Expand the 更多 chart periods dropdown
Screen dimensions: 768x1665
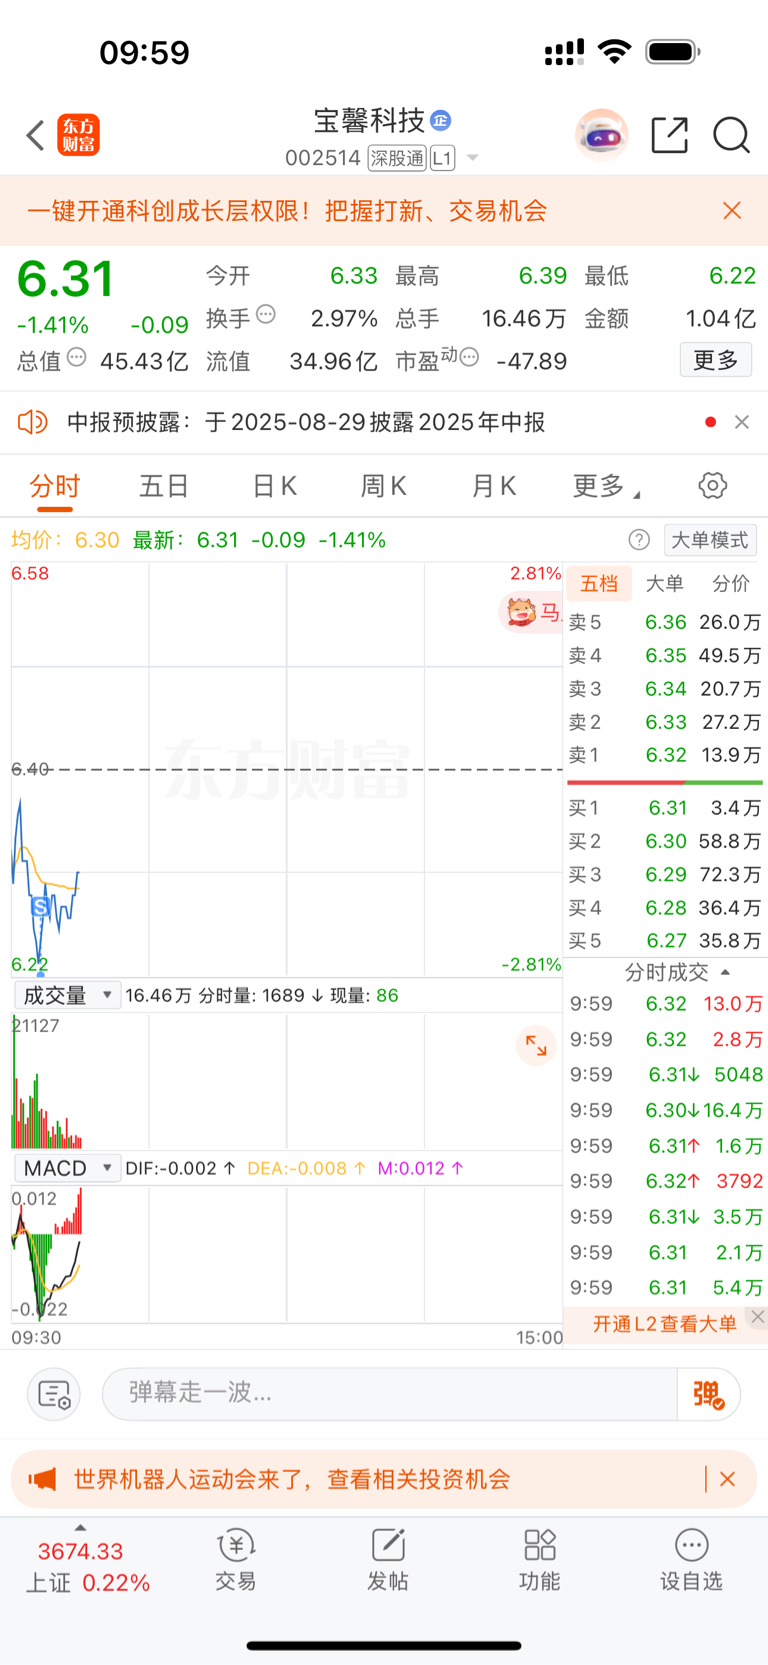click(606, 486)
